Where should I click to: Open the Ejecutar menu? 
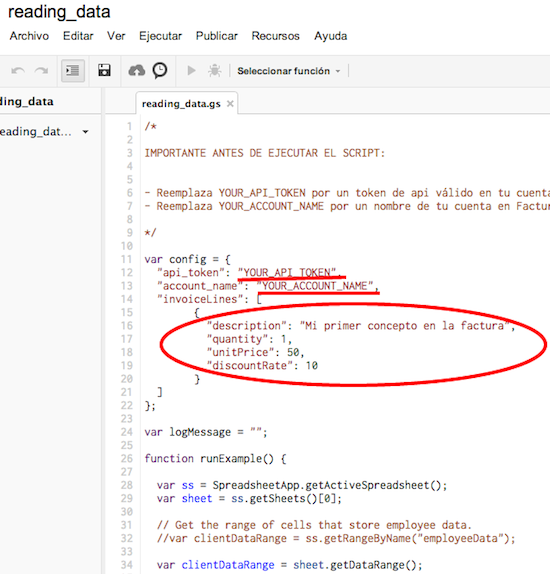(x=160, y=36)
